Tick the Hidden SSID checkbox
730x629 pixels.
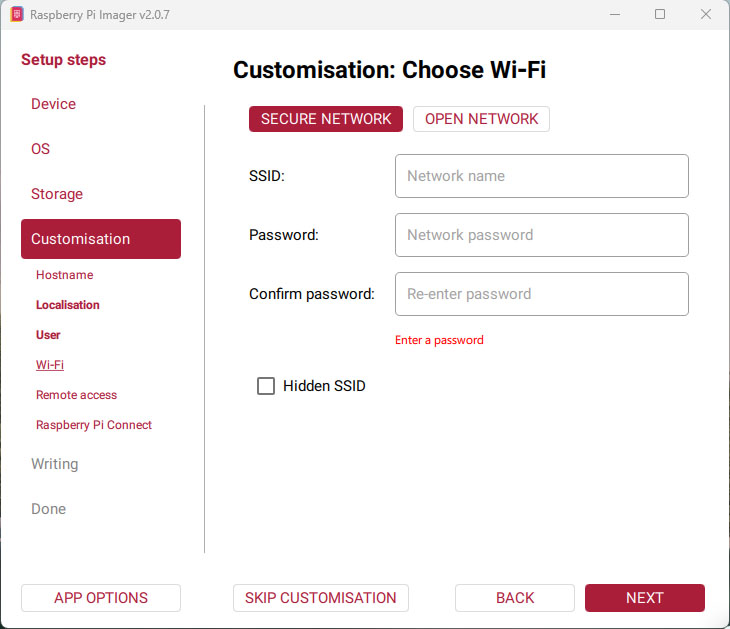(266, 386)
